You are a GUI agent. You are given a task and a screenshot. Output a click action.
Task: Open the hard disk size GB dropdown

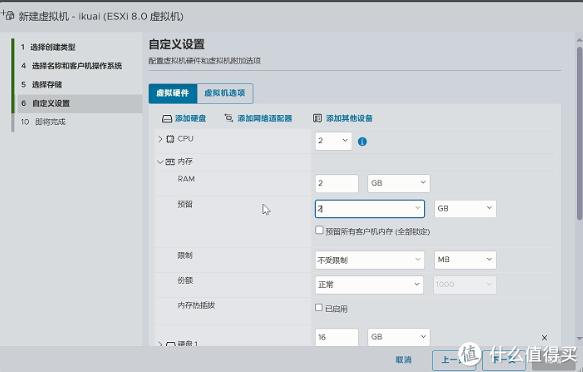point(399,337)
